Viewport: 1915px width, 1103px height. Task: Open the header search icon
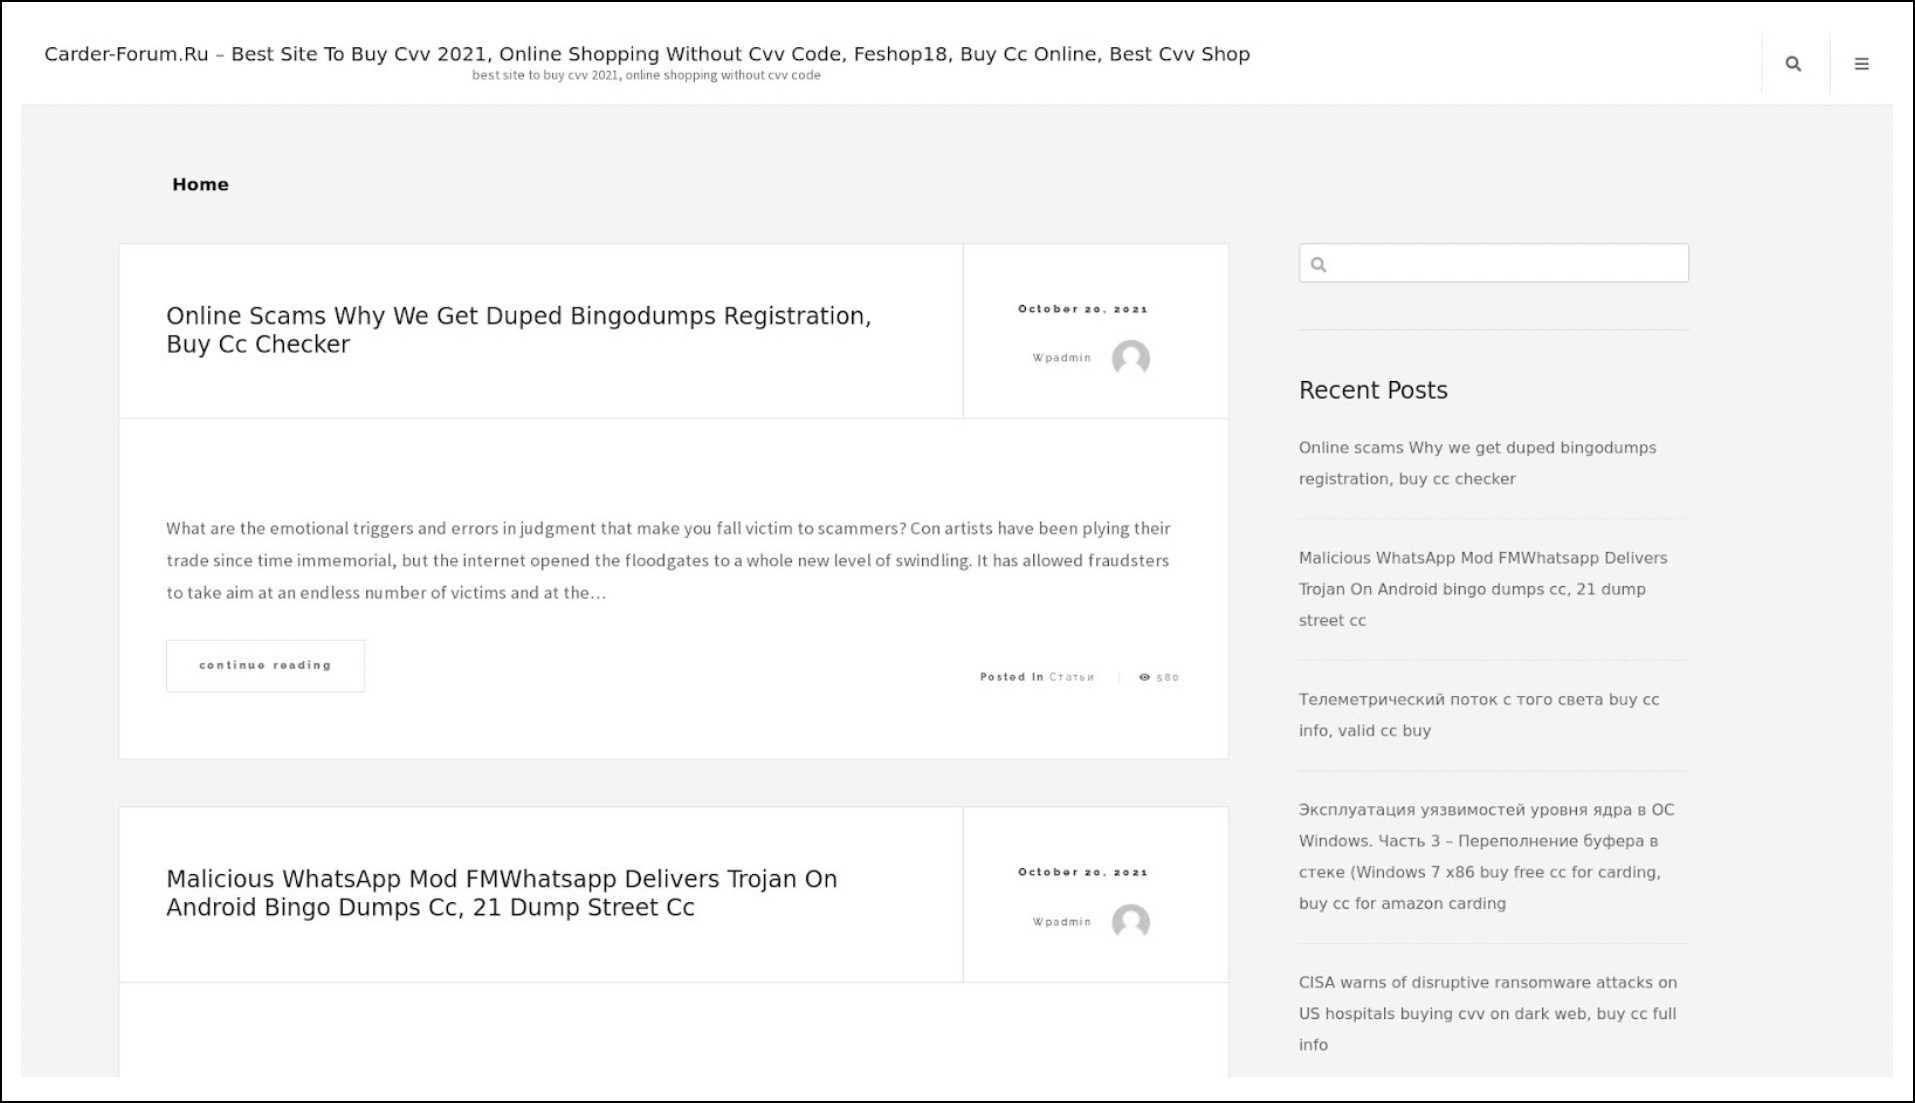coord(1793,64)
